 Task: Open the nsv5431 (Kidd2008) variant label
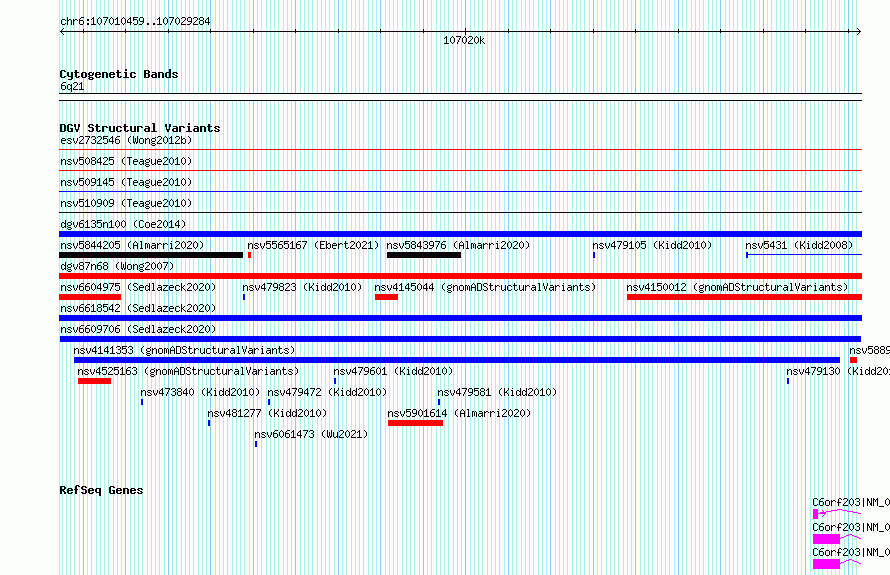(799, 245)
